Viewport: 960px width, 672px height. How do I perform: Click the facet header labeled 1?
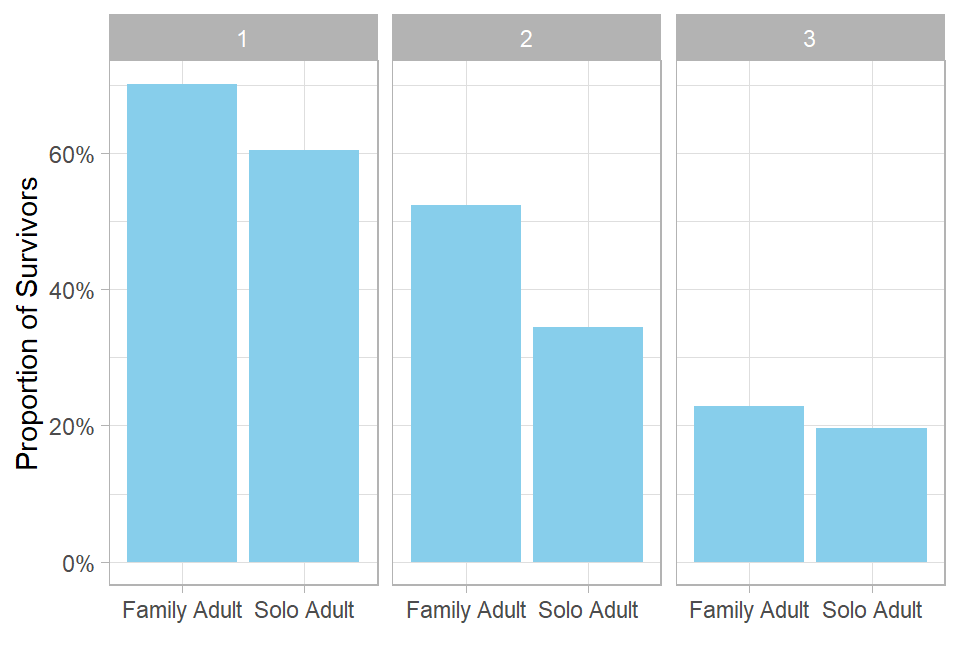click(x=243, y=39)
